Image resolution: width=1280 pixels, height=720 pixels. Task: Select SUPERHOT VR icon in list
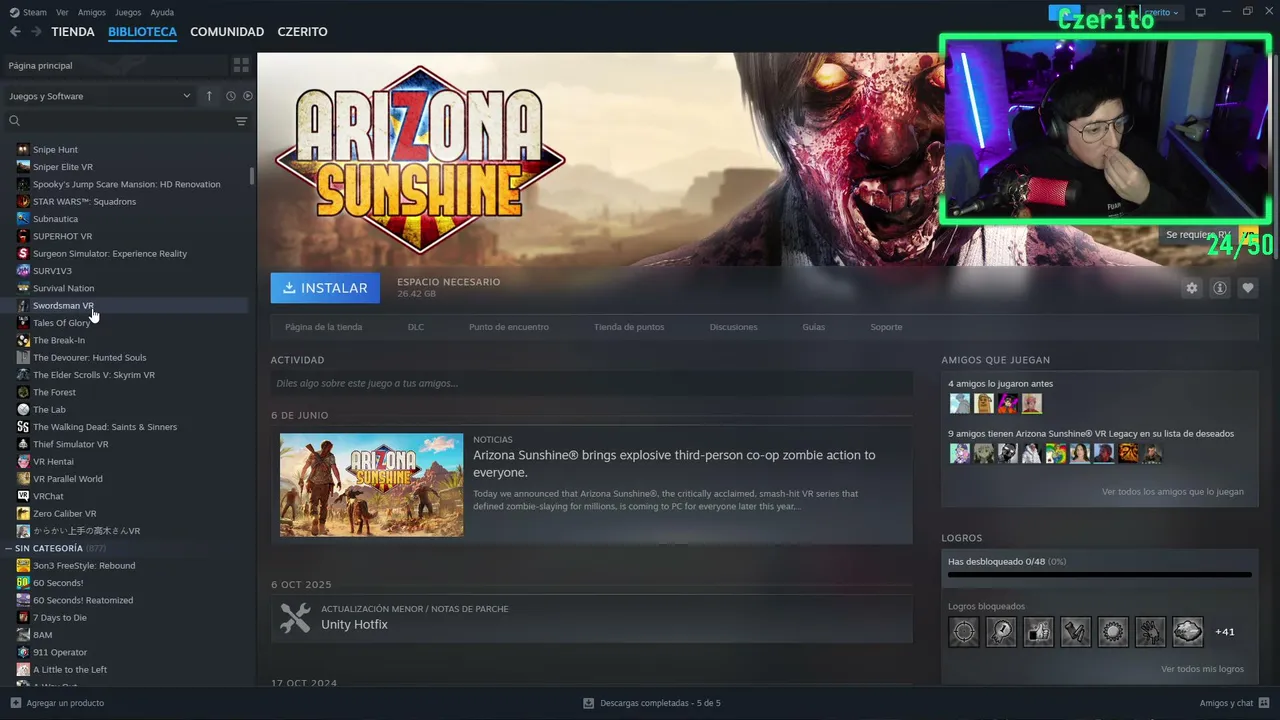coord(23,236)
